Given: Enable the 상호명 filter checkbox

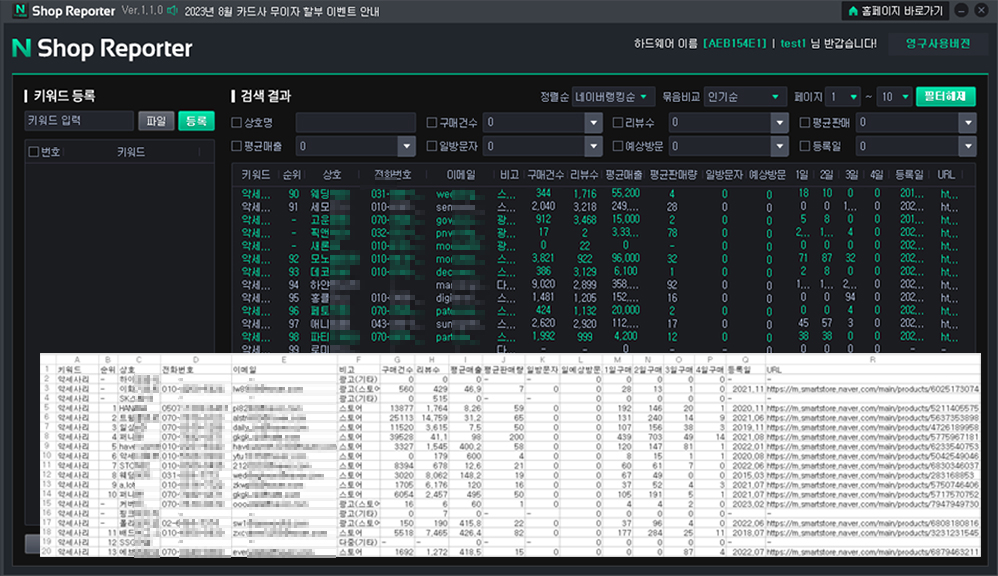Looking at the screenshot, I should coord(237,122).
